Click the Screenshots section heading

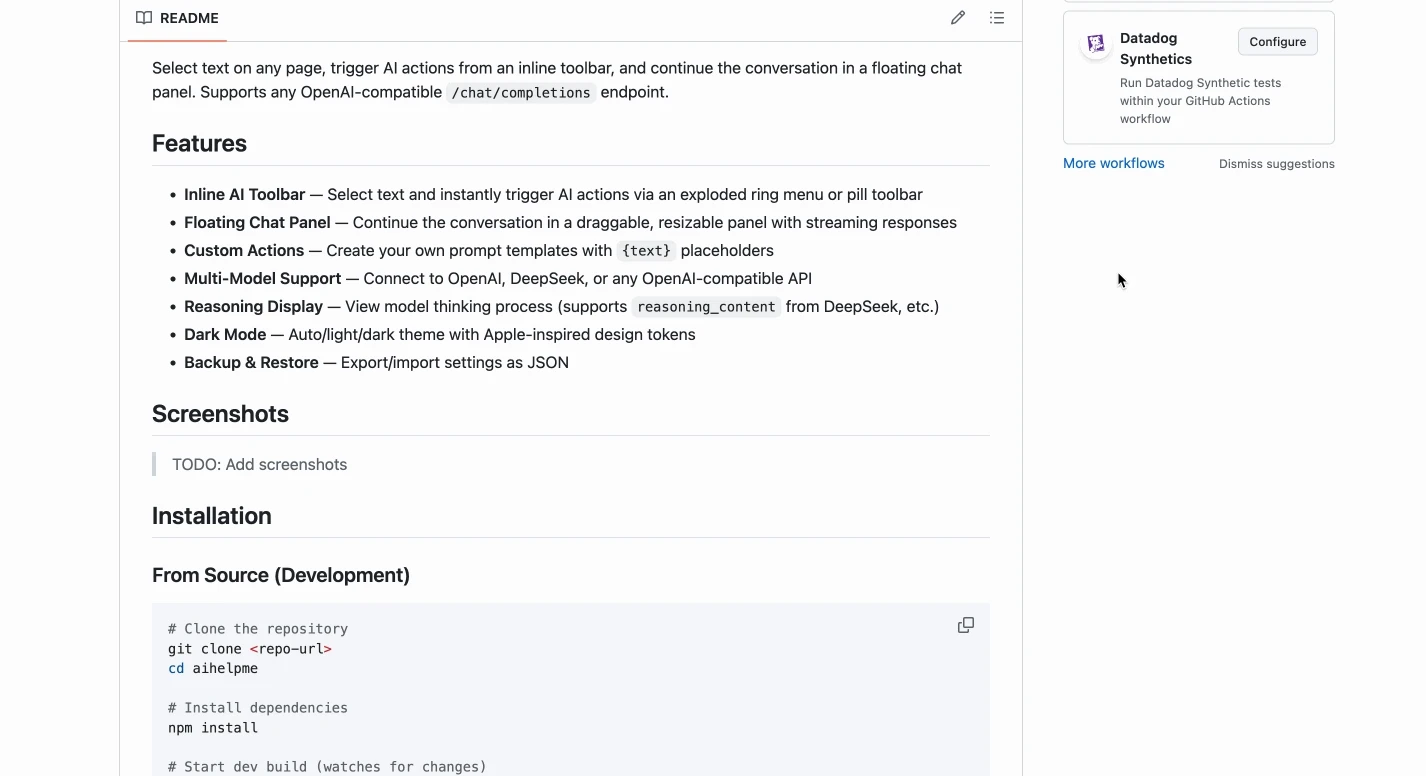tap(220, 414)
